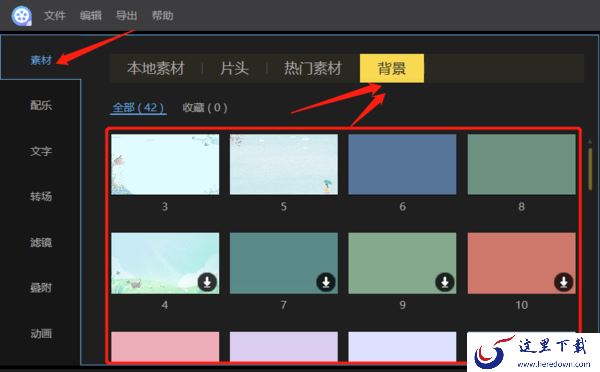Open the 帮助 menu
This screenshot has height=372, width=600.
[x=162, y=16]
